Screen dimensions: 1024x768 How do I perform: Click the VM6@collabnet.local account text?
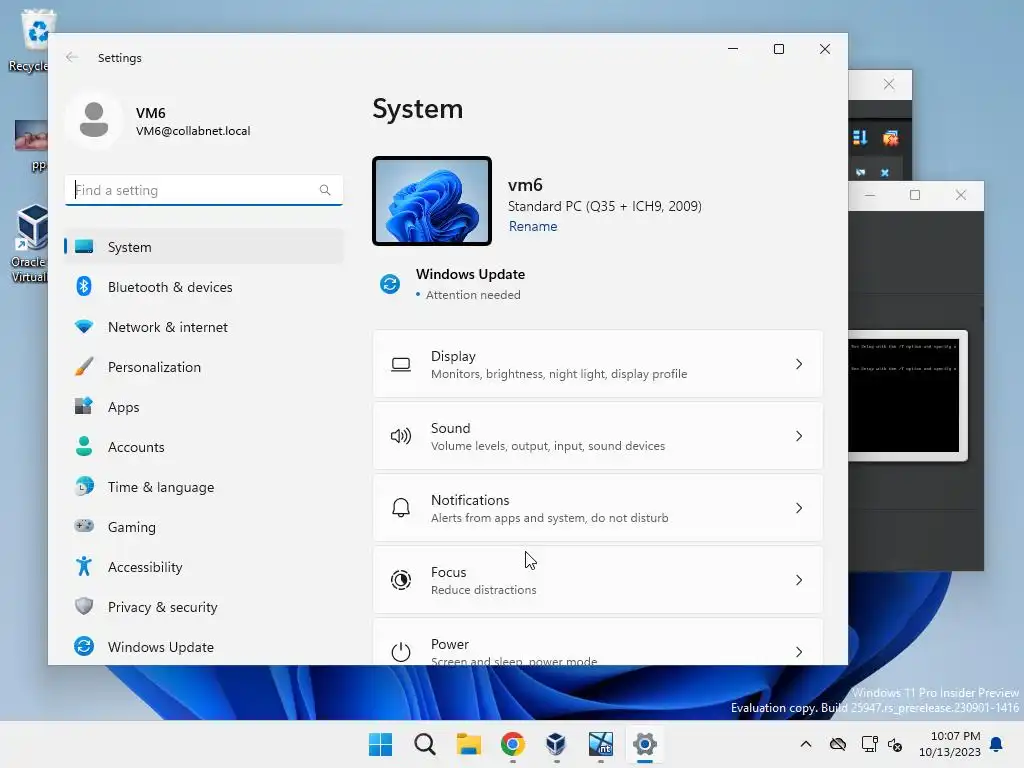click(x=193, y=131)
